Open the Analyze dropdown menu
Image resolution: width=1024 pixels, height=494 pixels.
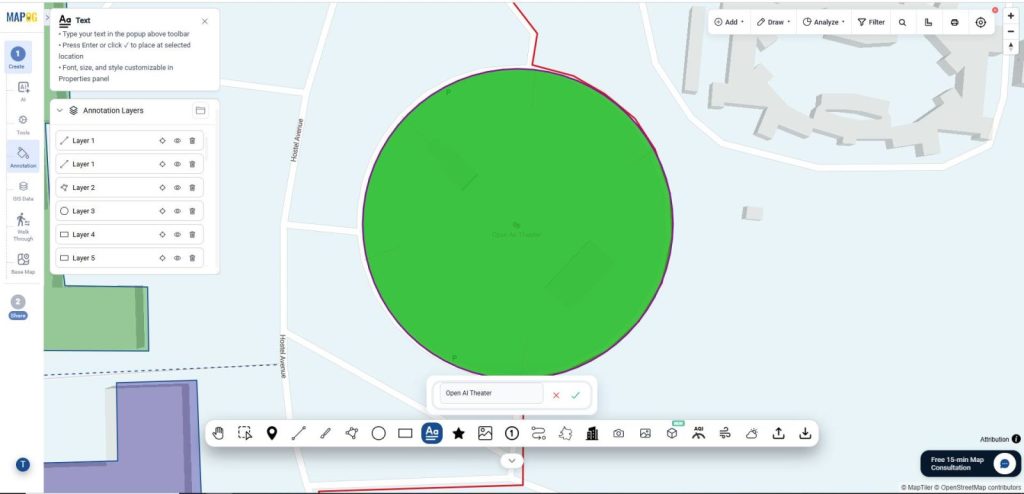click(824, 22)
